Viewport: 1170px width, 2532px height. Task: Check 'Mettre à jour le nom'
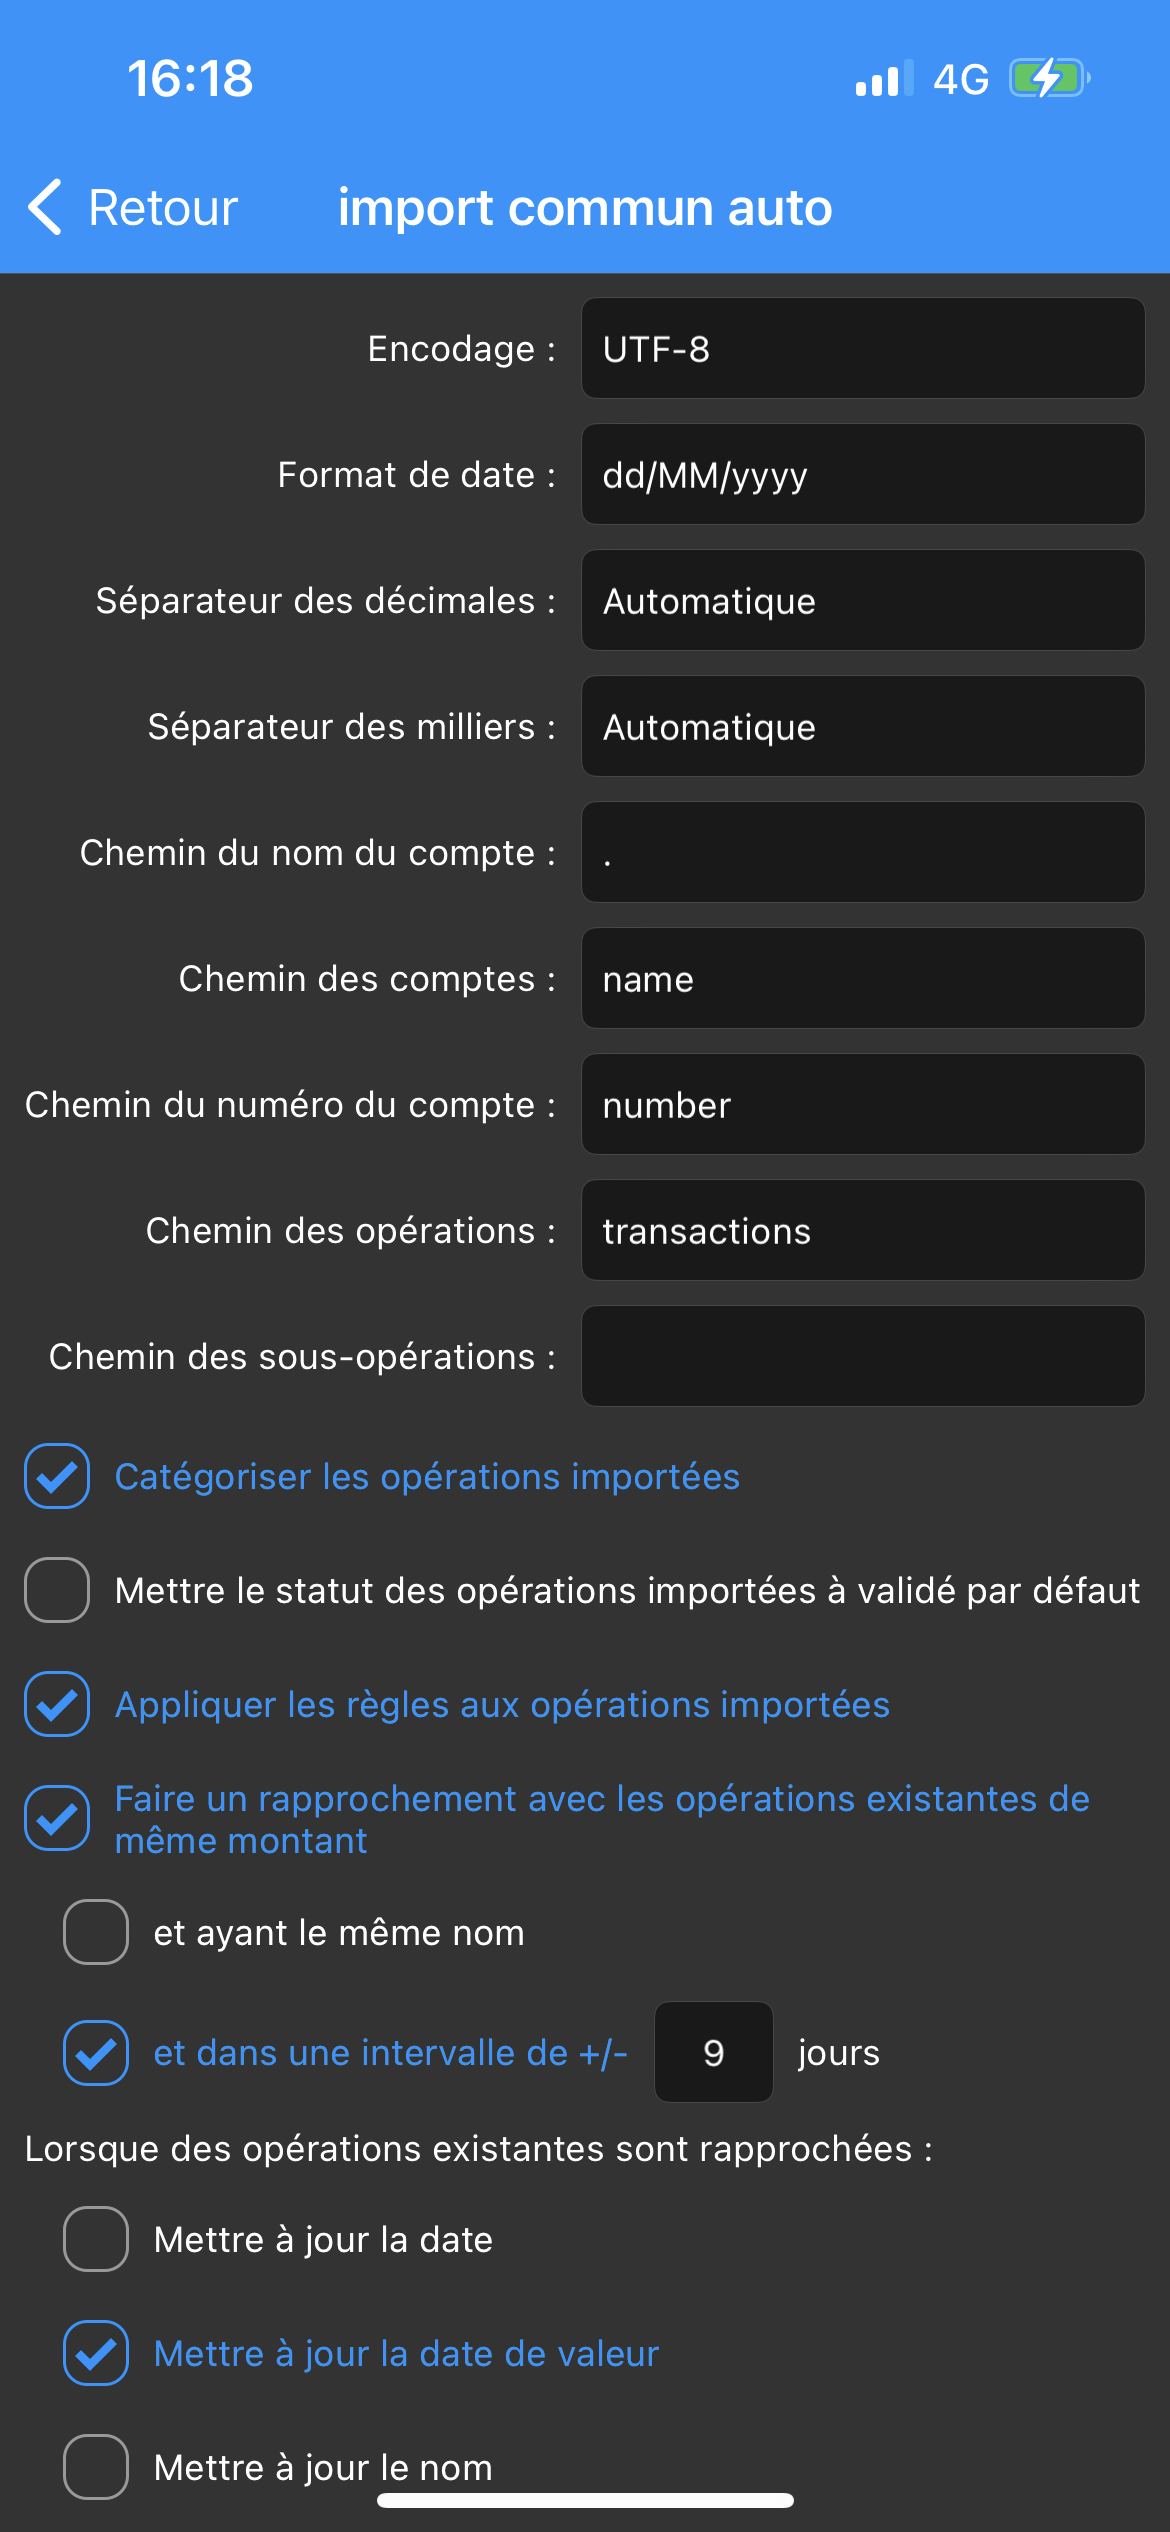[96, 2467]
